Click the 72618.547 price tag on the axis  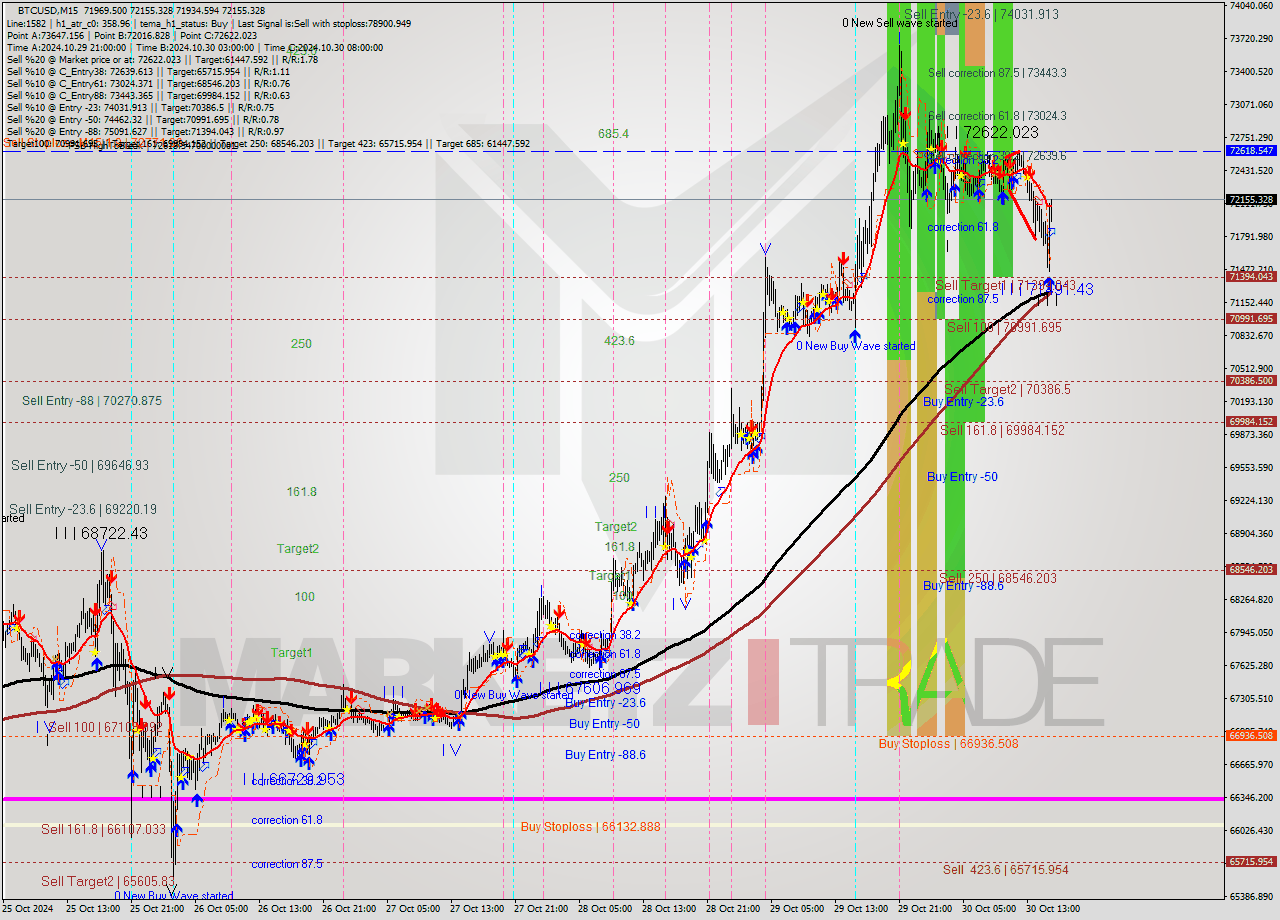point(1250,150)
